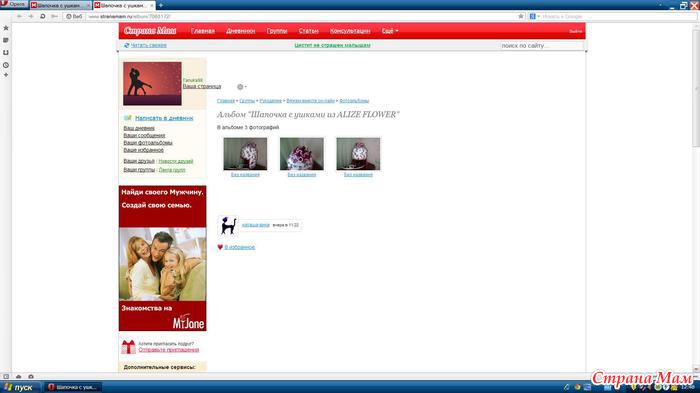This screenshot has width=700, height=393.
Task: Open the Opera sidebar history clock icon
Action: tap(6, 65)
